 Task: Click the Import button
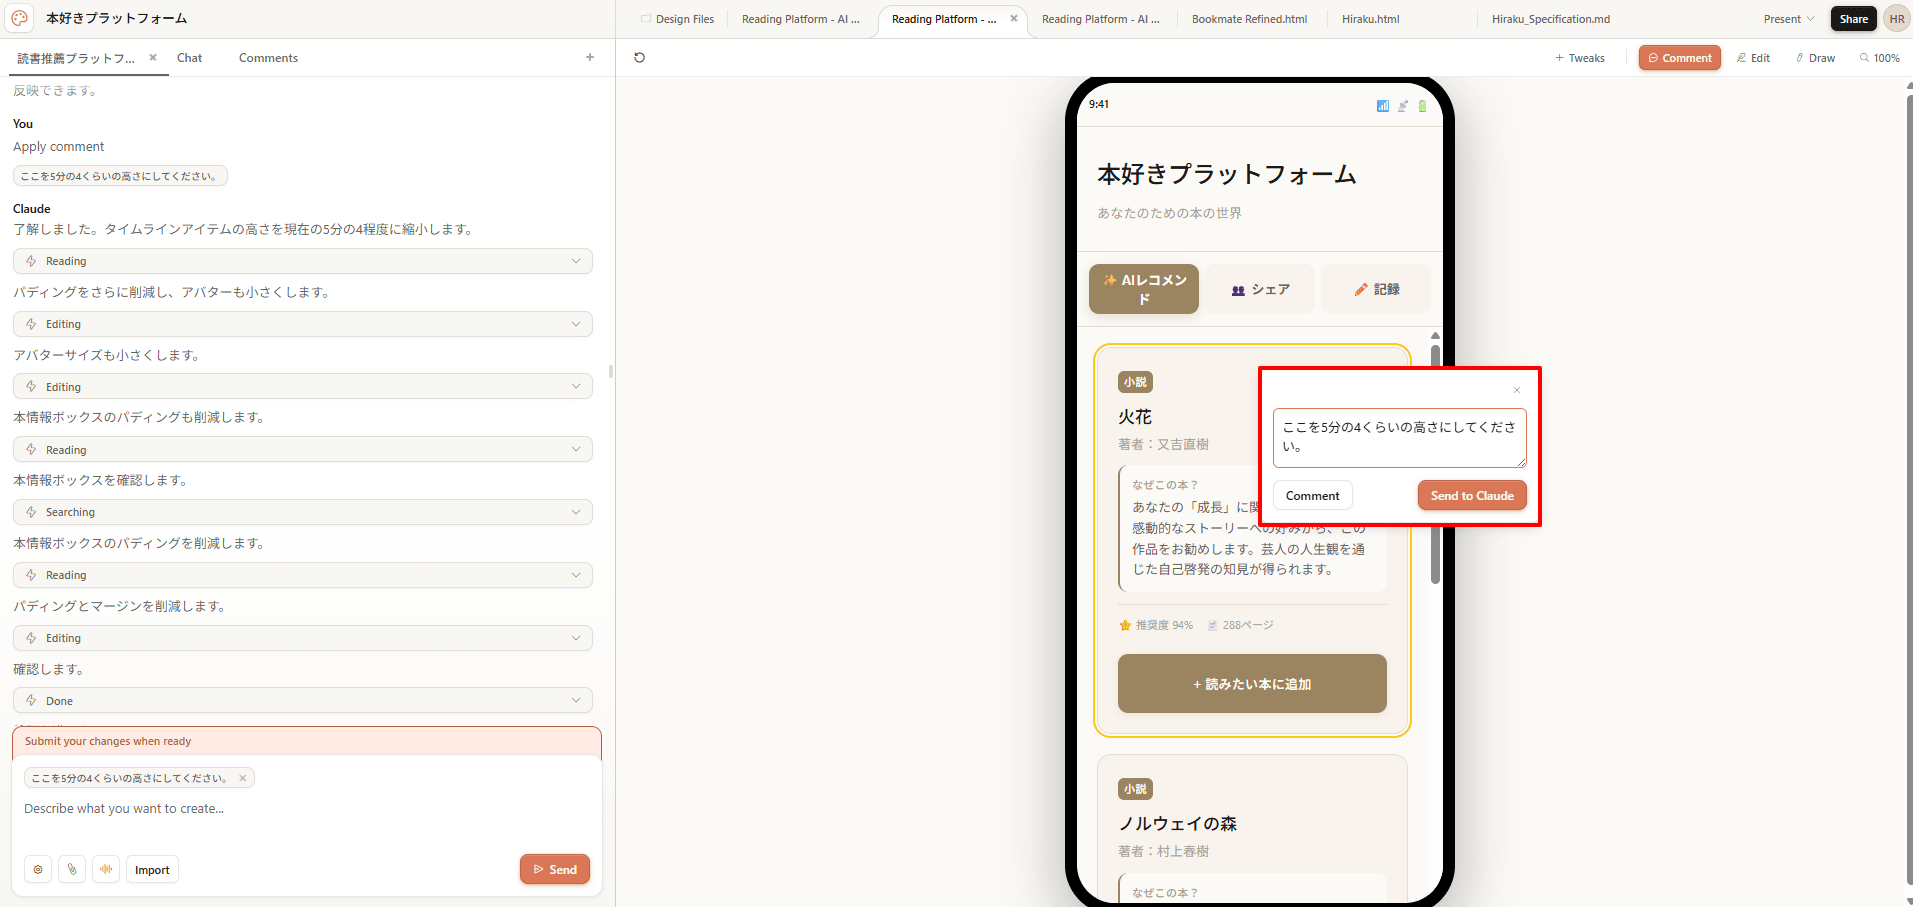click(152, 870)
